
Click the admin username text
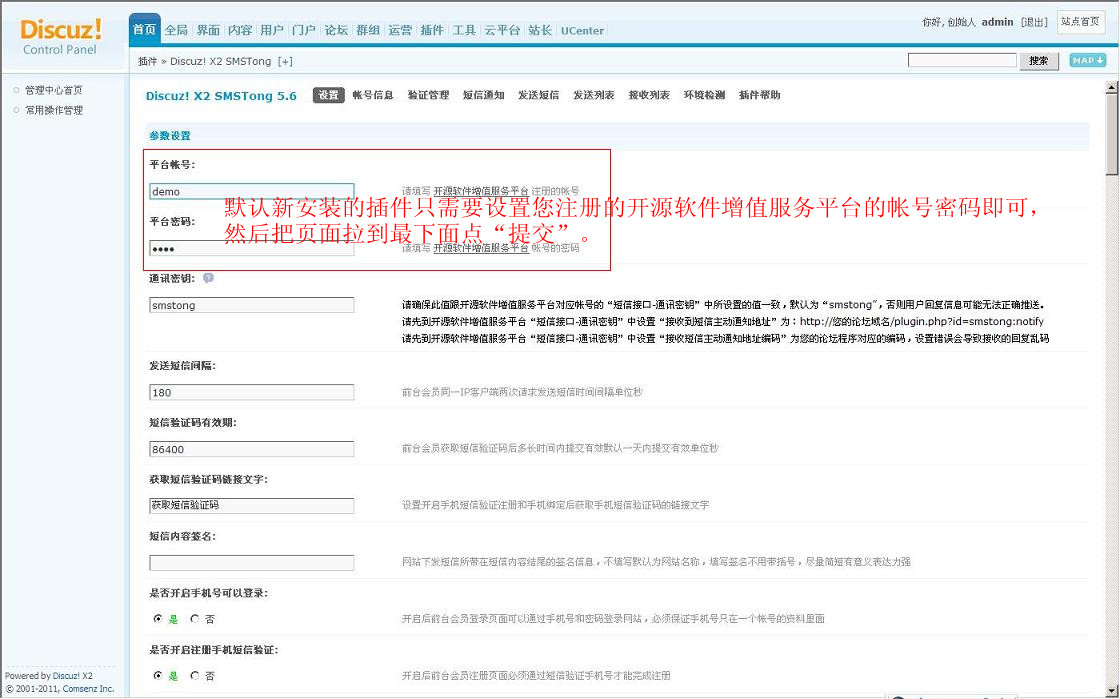pyautogui.click(x=997, y=22)
